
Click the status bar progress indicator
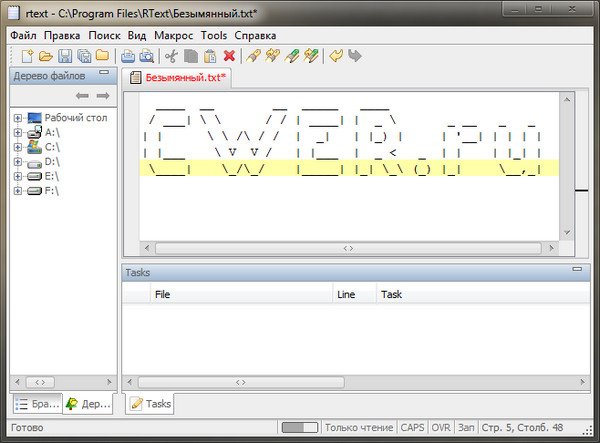point(300,427)
